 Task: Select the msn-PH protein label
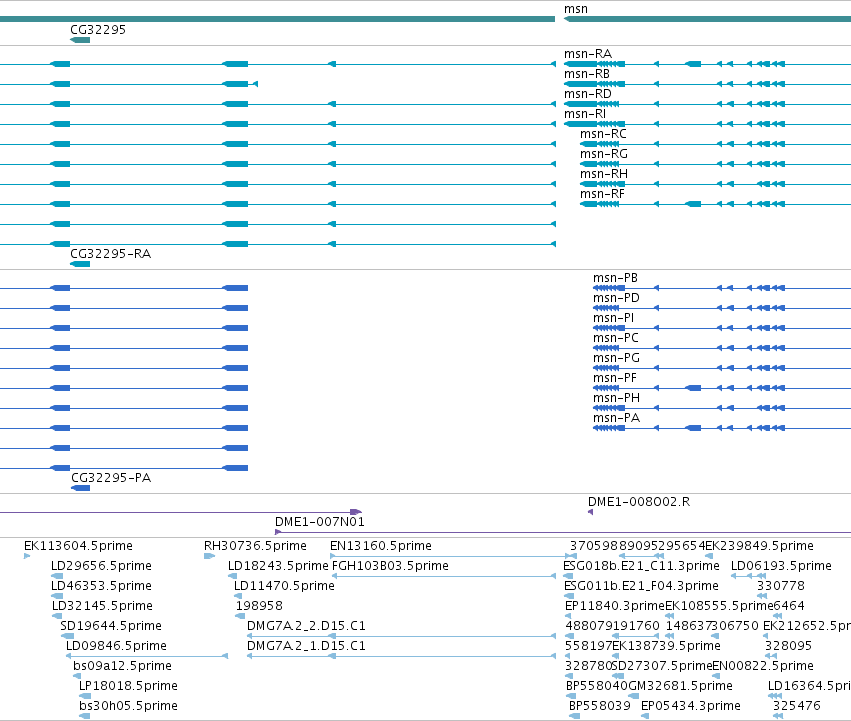(616, 399)
